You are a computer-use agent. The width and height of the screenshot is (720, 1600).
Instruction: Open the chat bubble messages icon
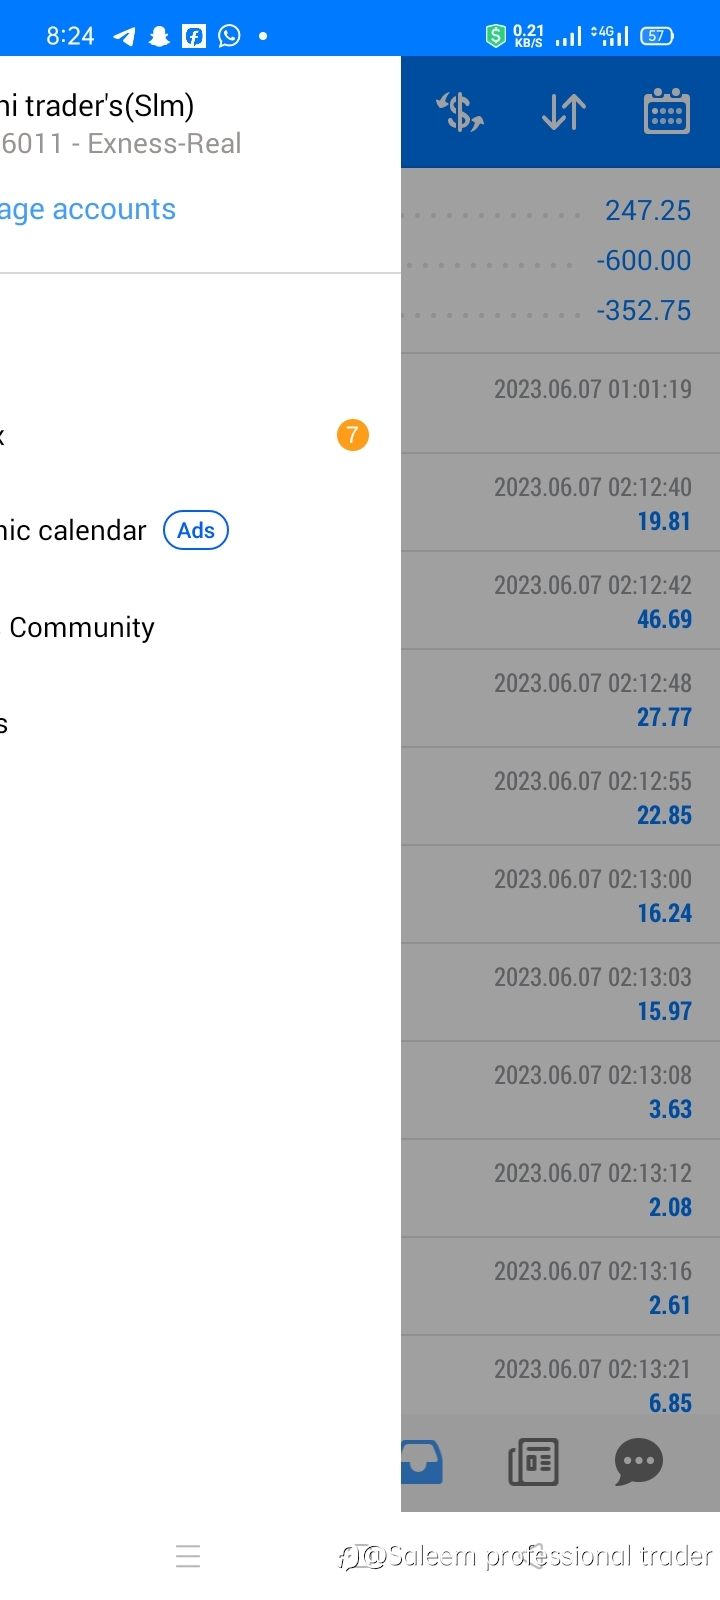(639, 1462)
